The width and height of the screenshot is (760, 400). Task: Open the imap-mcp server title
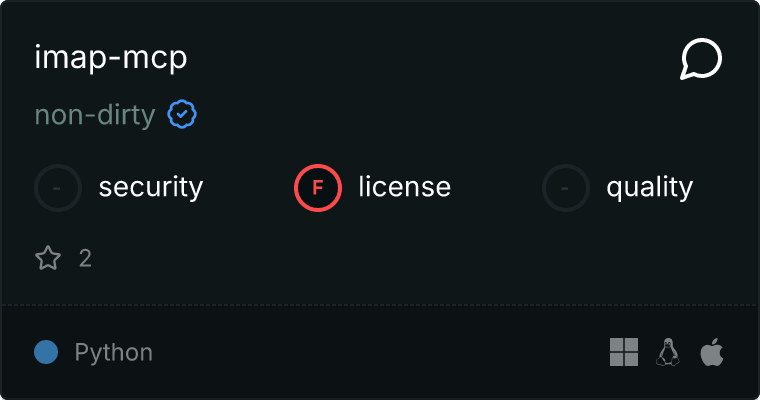pos(110,58)
